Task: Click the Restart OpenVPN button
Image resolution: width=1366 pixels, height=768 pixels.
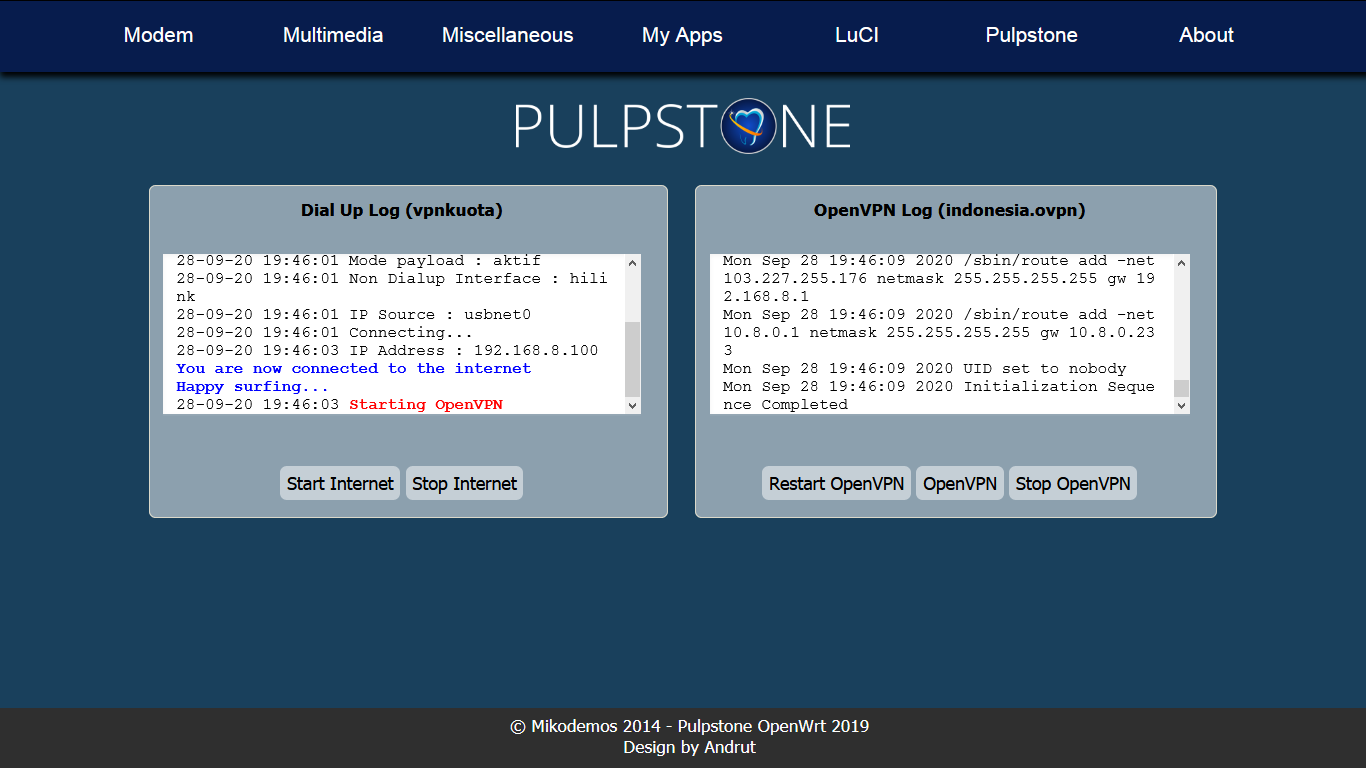Action: click(836, 483)
